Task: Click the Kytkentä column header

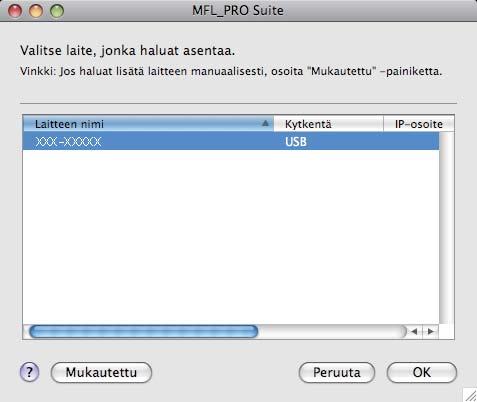Action: click(x=328, y=124)
